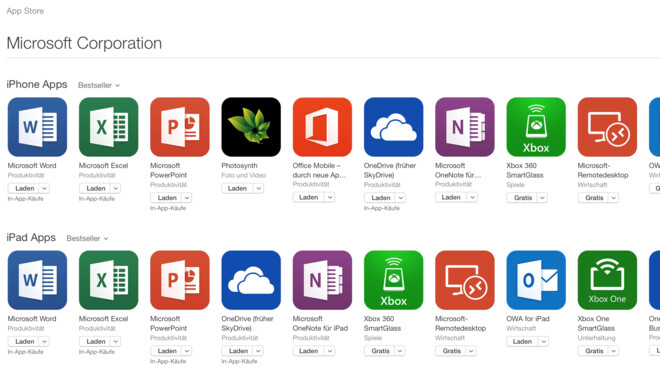Image resolution: width=660 pixels, height=390 pixels.
Task: Open the Office Mobile app icon
Action: (322, 127)
